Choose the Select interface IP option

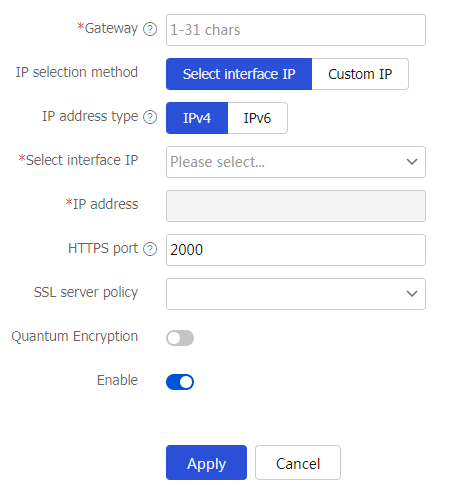tap(239, 74)
